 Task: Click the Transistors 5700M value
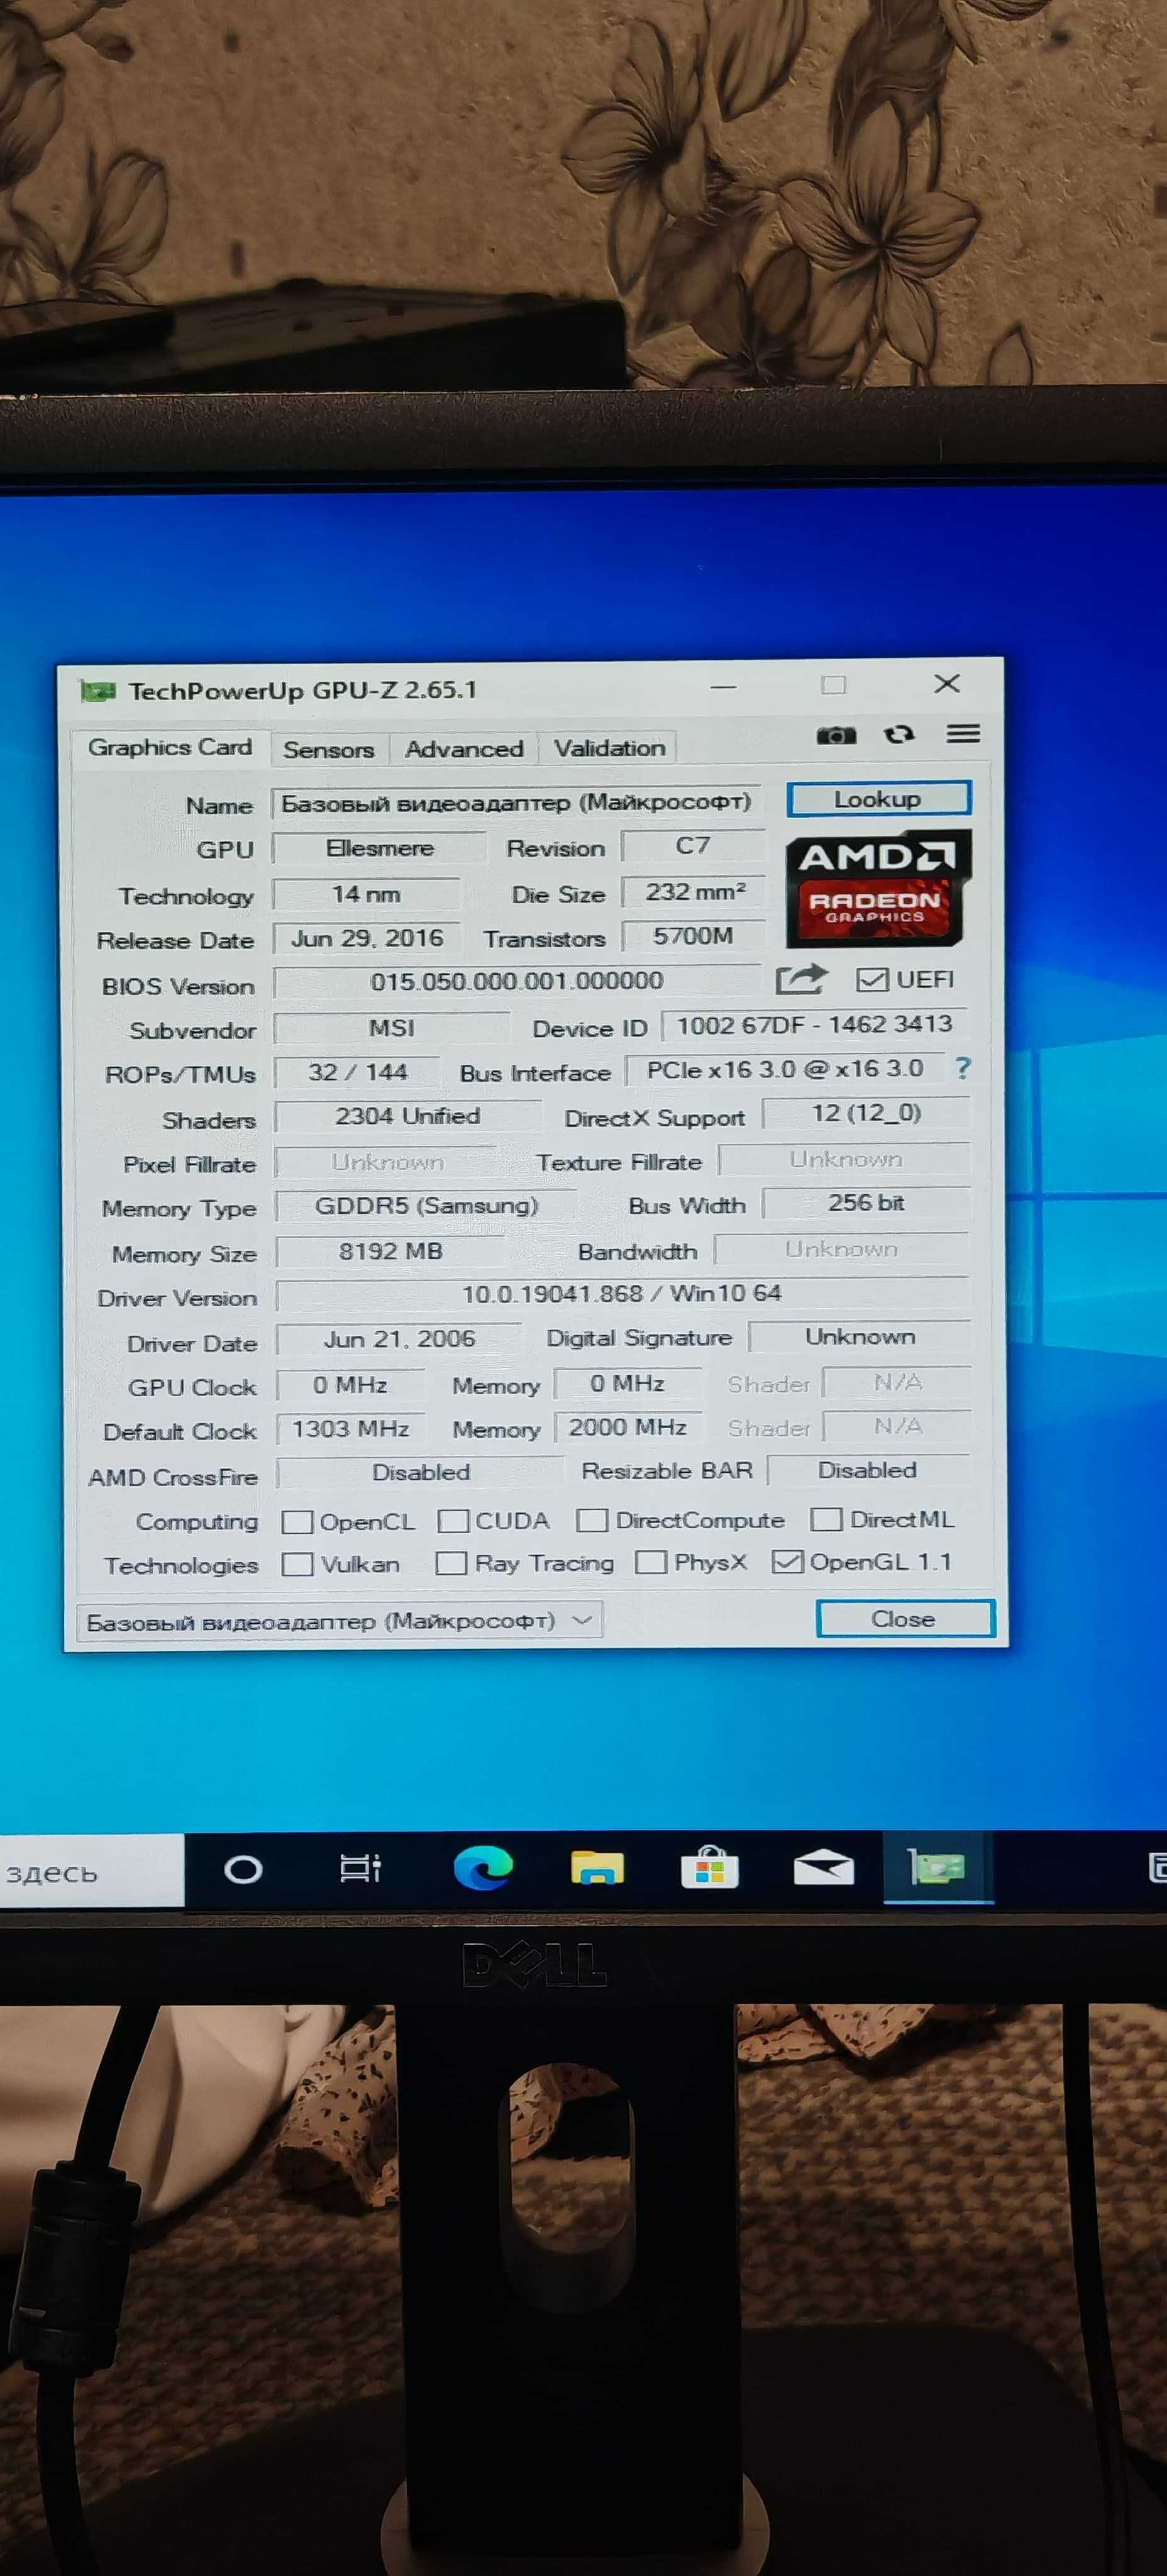tap(694, 936)
